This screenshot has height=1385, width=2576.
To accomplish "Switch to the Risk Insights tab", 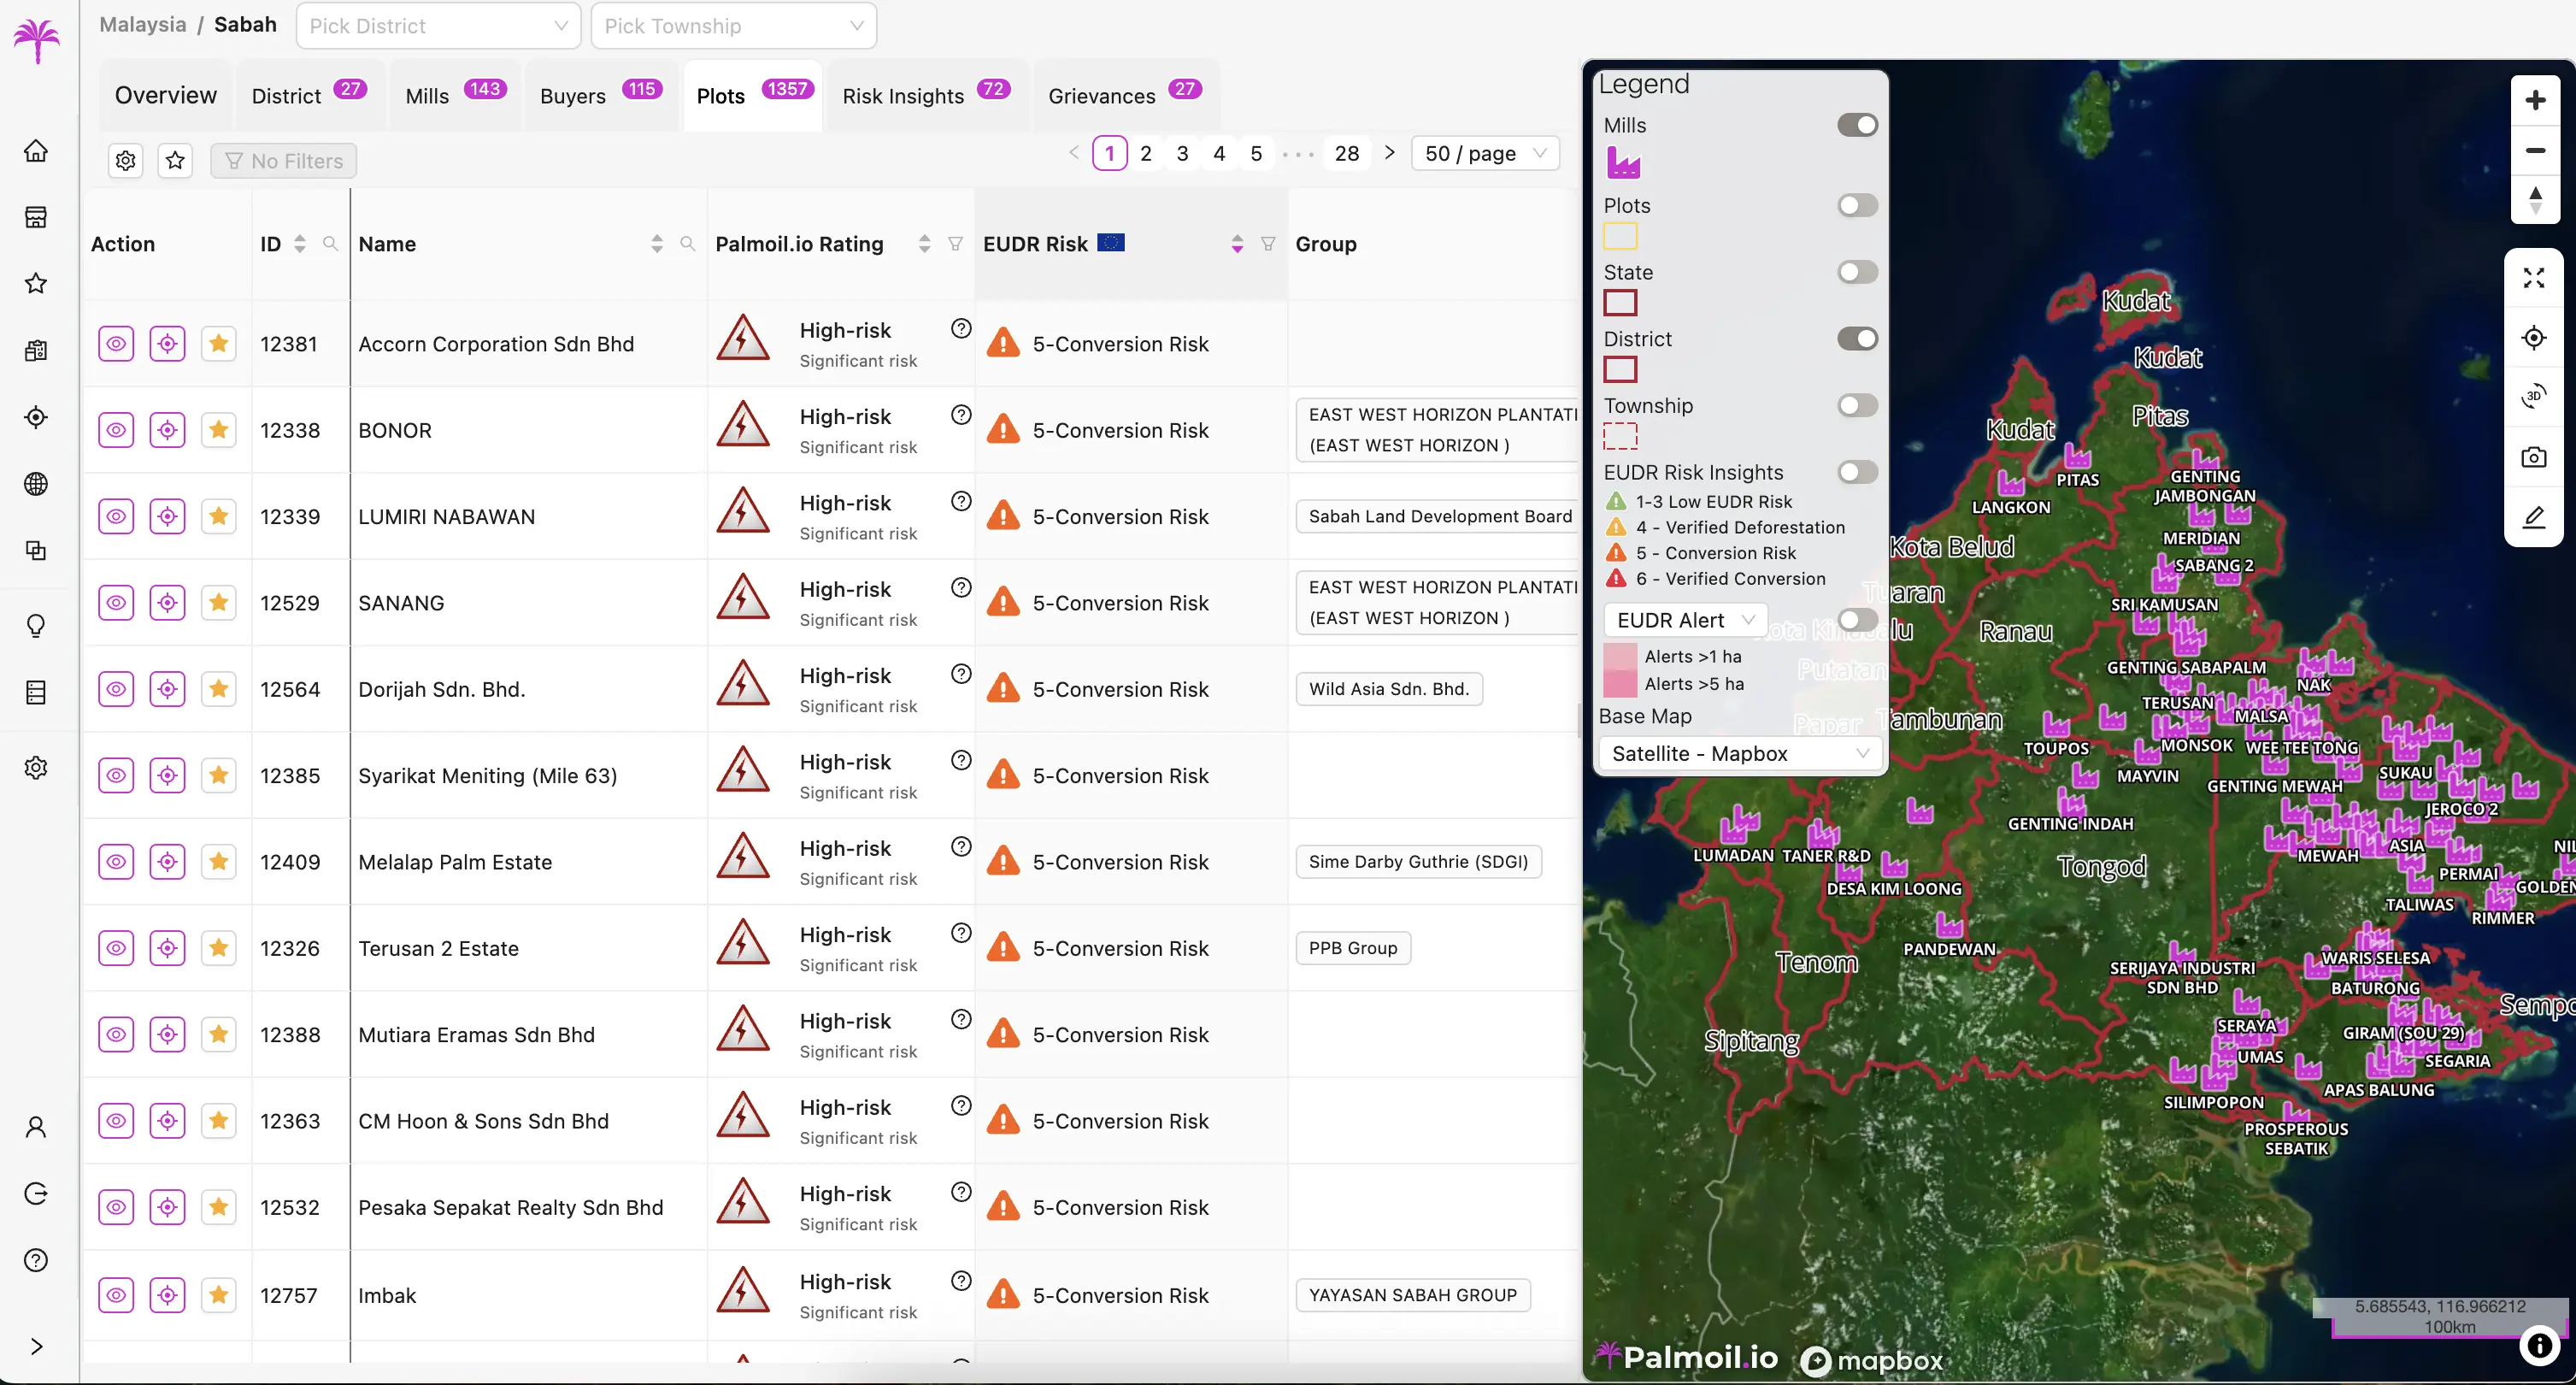I will pyautogui.click(x=903, y=95).
